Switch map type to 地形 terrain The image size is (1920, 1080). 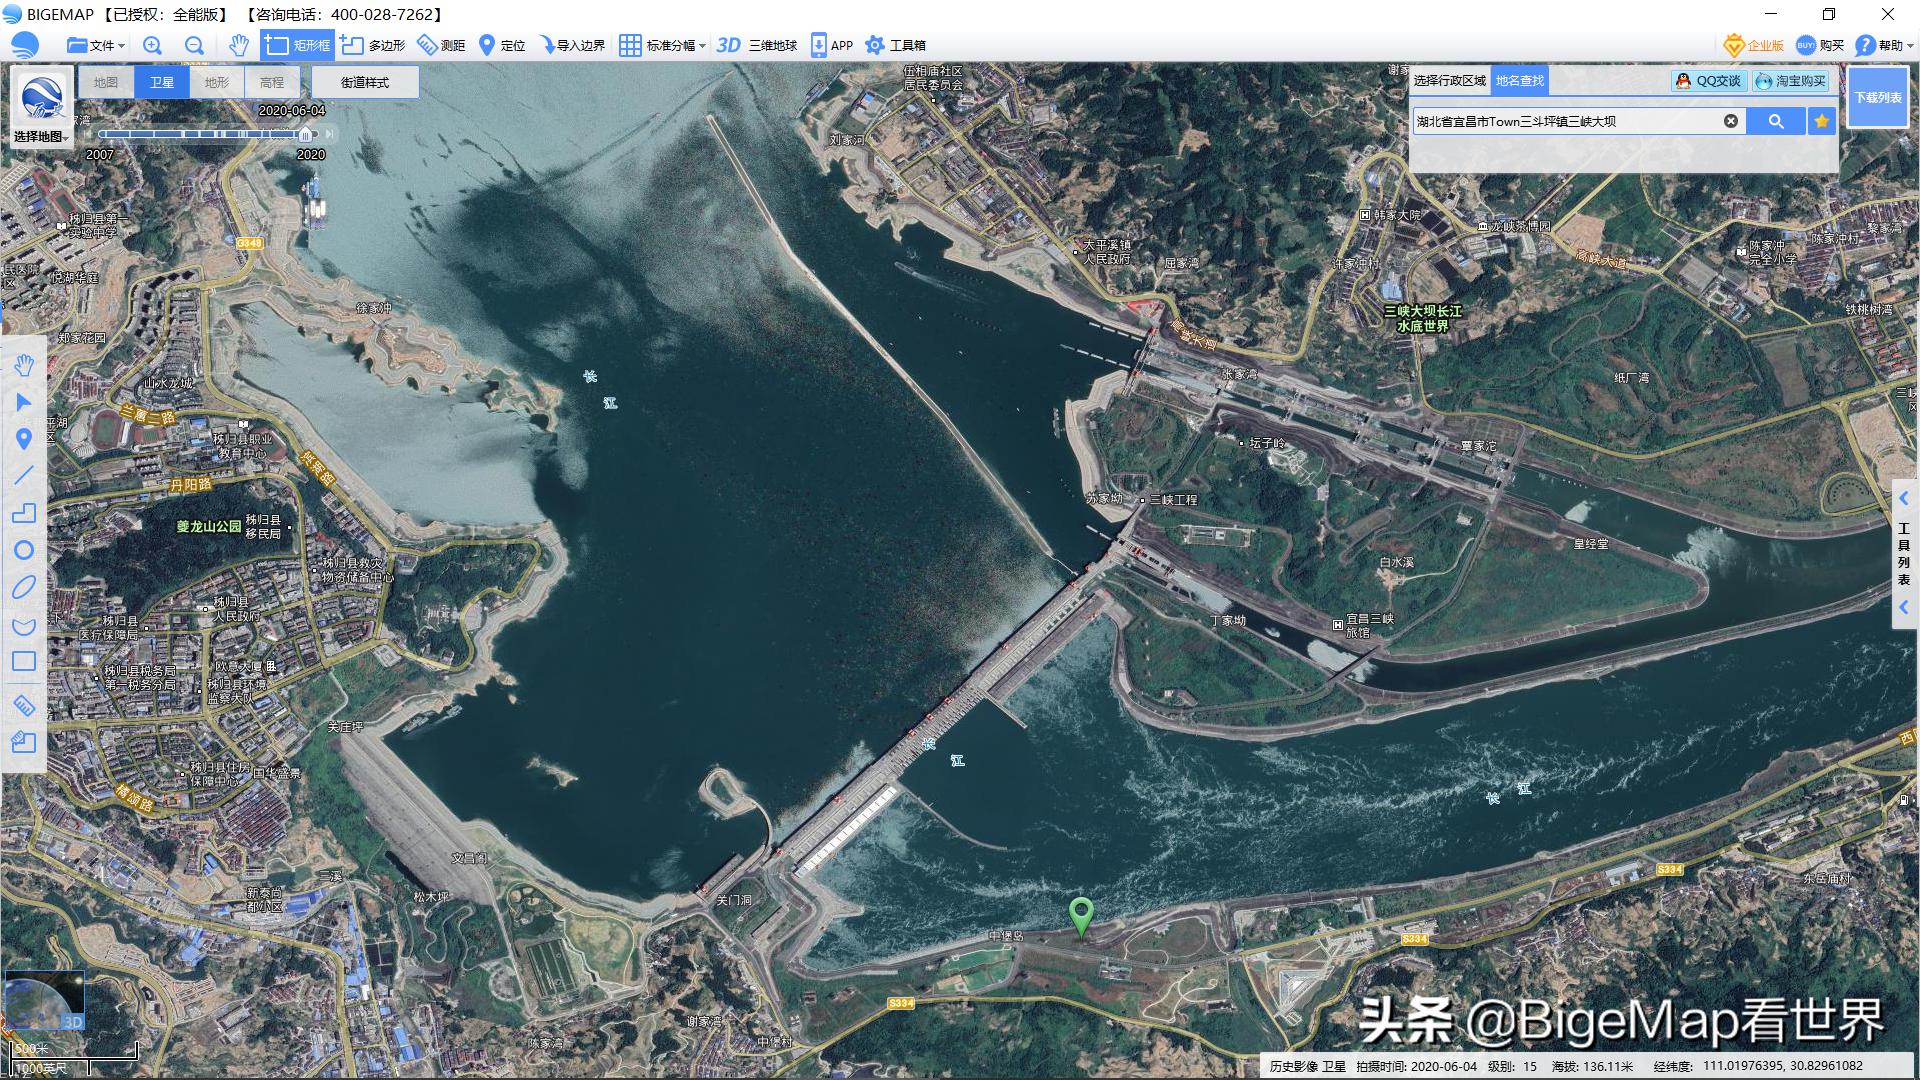click(x=216, y=82)
